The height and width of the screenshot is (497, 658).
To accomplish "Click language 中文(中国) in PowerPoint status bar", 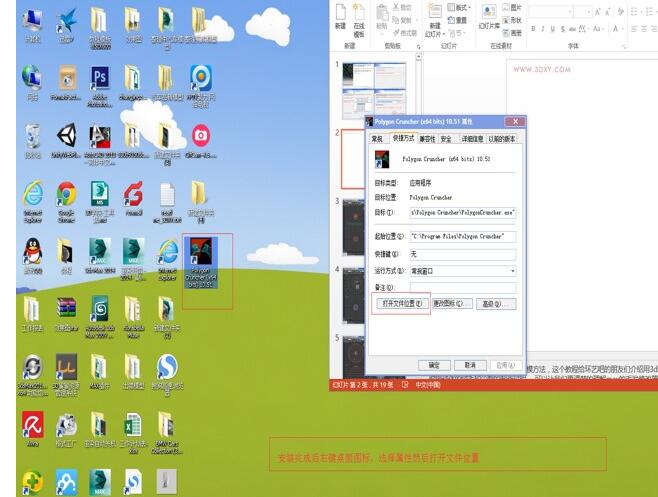I will pos(427,385).
